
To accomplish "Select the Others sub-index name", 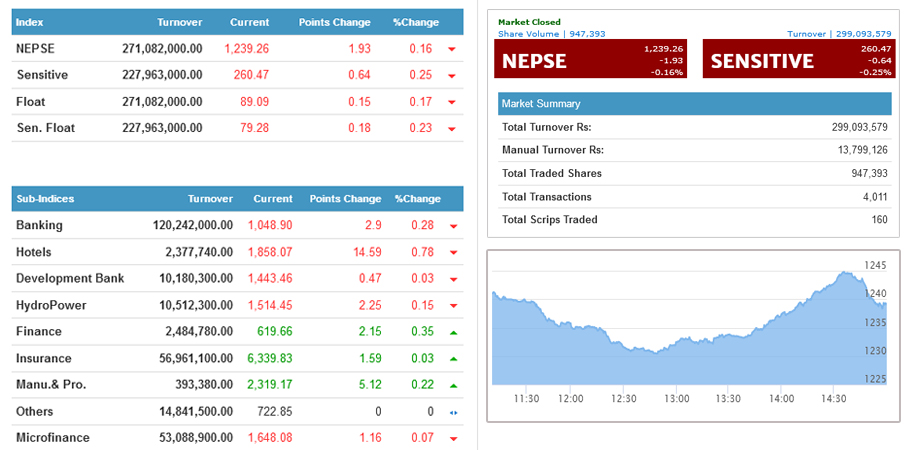I will (x=35, y=411).
